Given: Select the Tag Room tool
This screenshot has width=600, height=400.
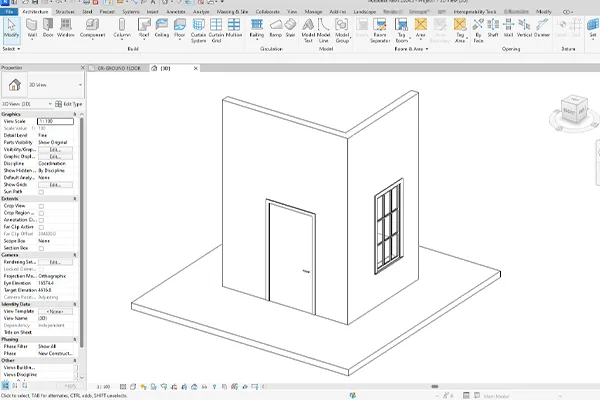Looking at the screenshot, I should point(401,31).
